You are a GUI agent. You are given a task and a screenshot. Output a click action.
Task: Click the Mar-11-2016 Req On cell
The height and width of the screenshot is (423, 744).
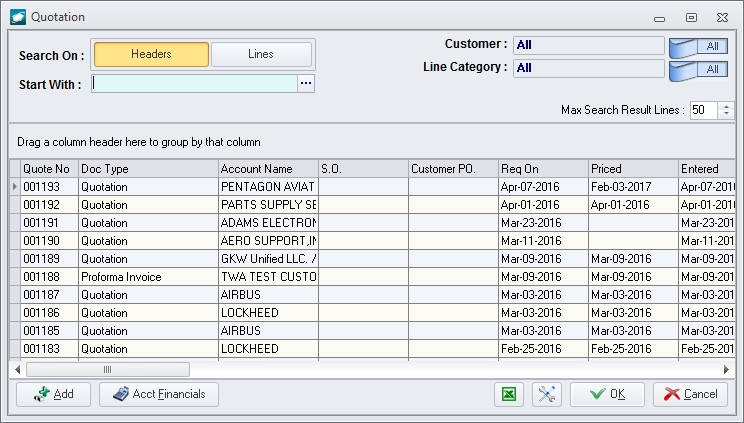click(543, 241)
